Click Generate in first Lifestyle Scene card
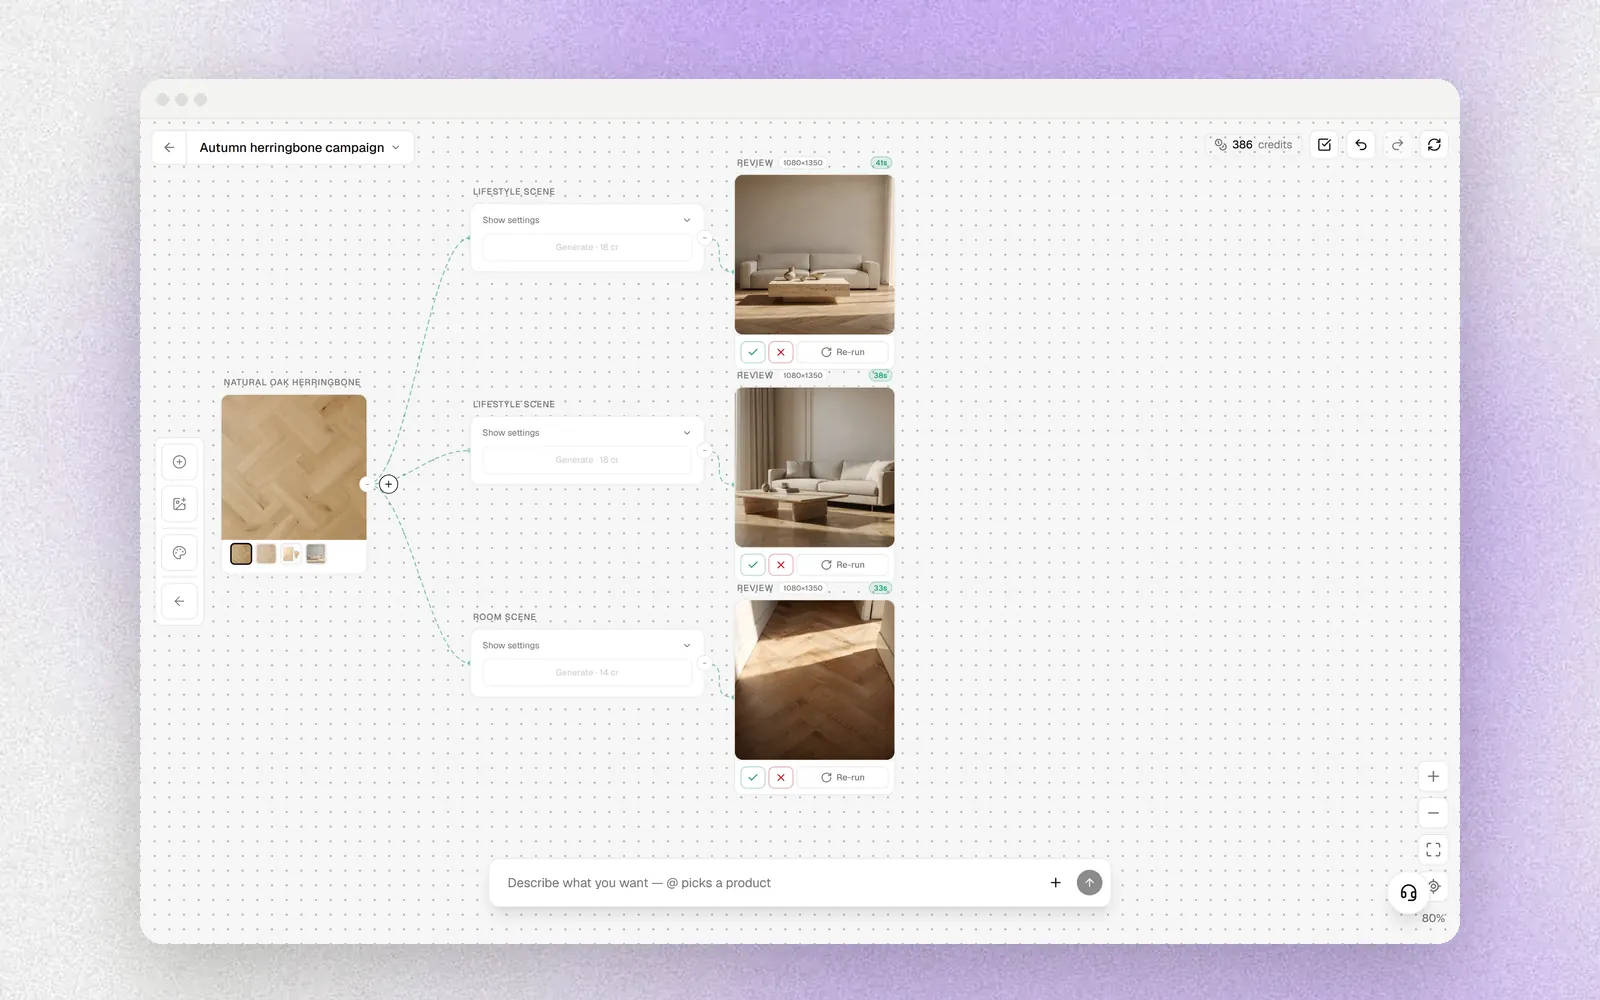This screenshot has height=1000, width=1600. 587,247
